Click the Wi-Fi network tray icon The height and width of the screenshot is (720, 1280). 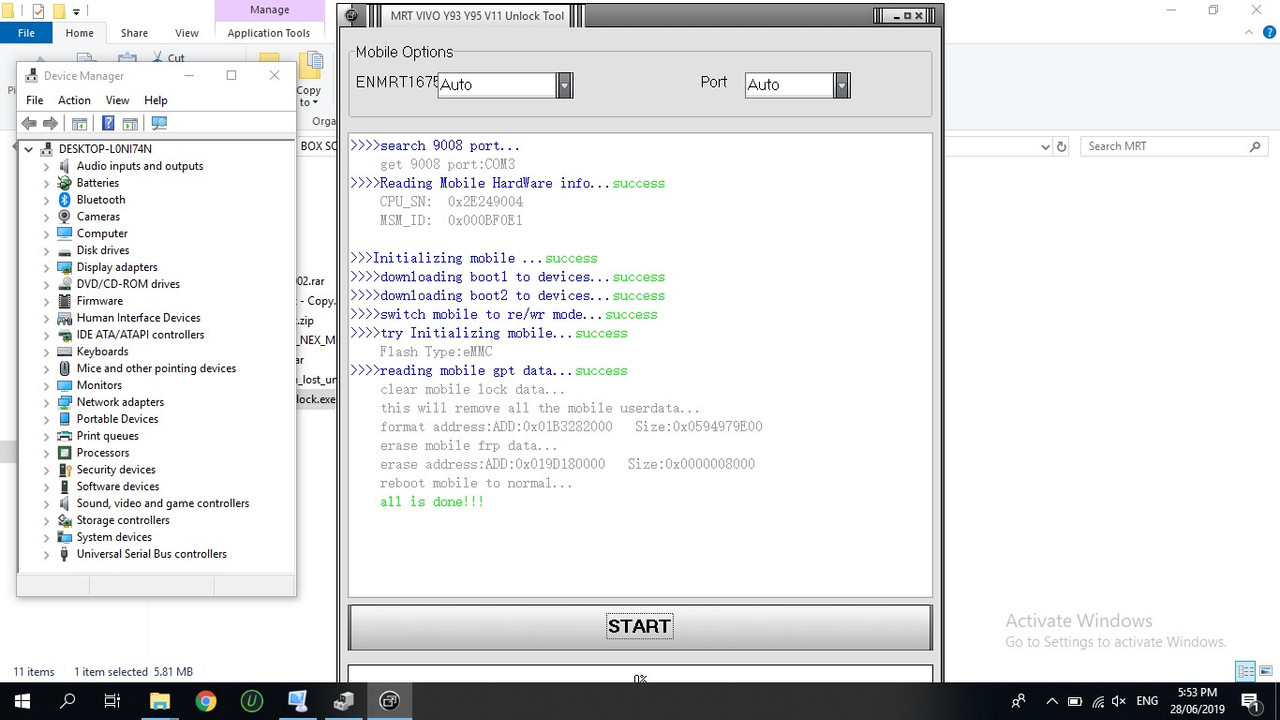point(1097,702)
